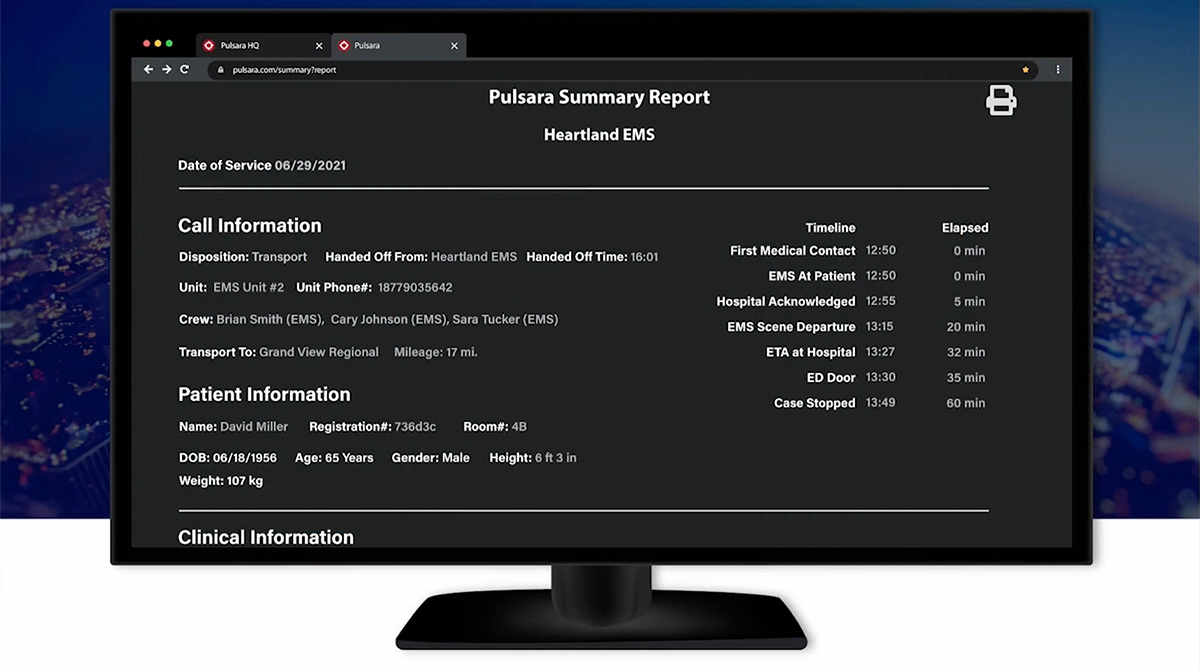Close the Pulsara HQ tab
This screenshot has height=670, width=1200.
click(319, 46)
